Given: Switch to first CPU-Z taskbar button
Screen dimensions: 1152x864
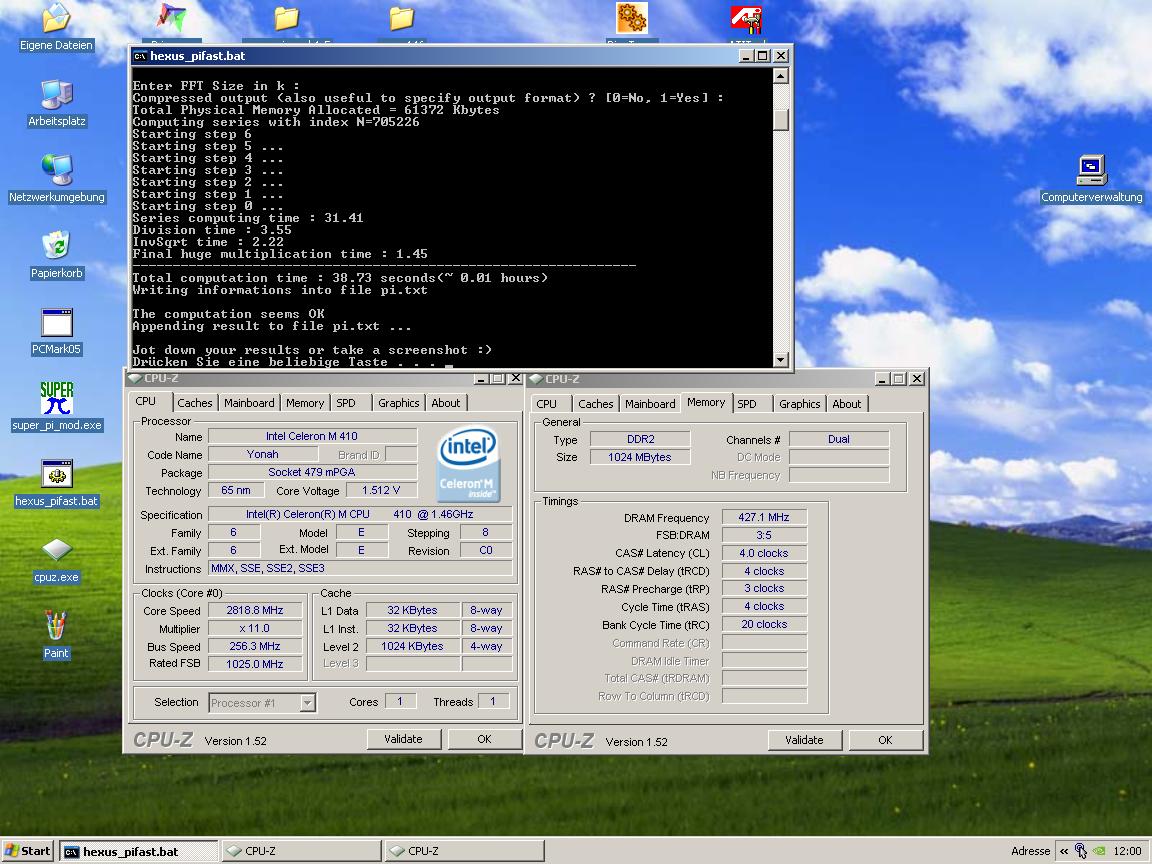Looking at the screenshot, I should 301,851.
